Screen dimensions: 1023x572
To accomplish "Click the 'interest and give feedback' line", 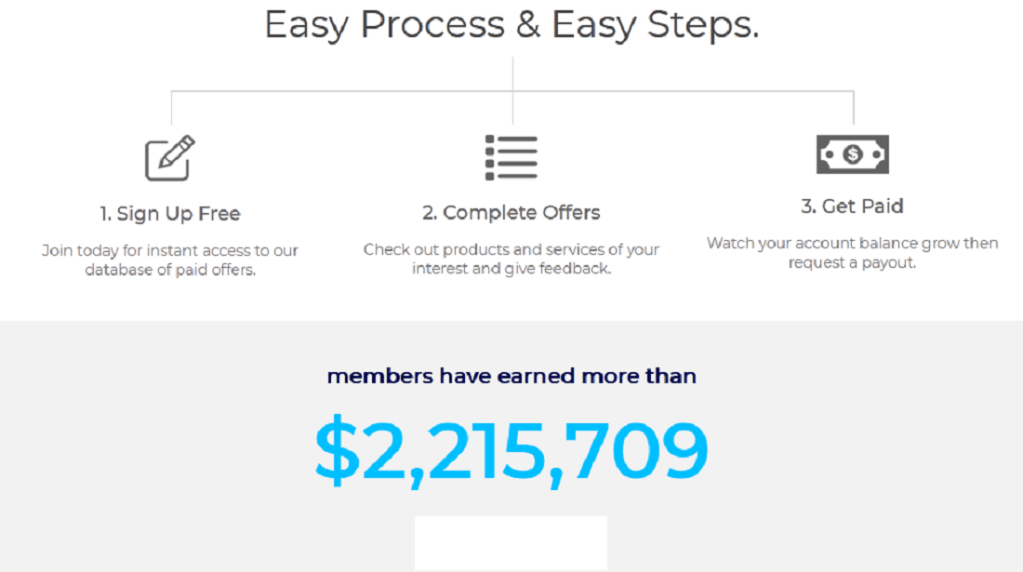I will 511,268.
